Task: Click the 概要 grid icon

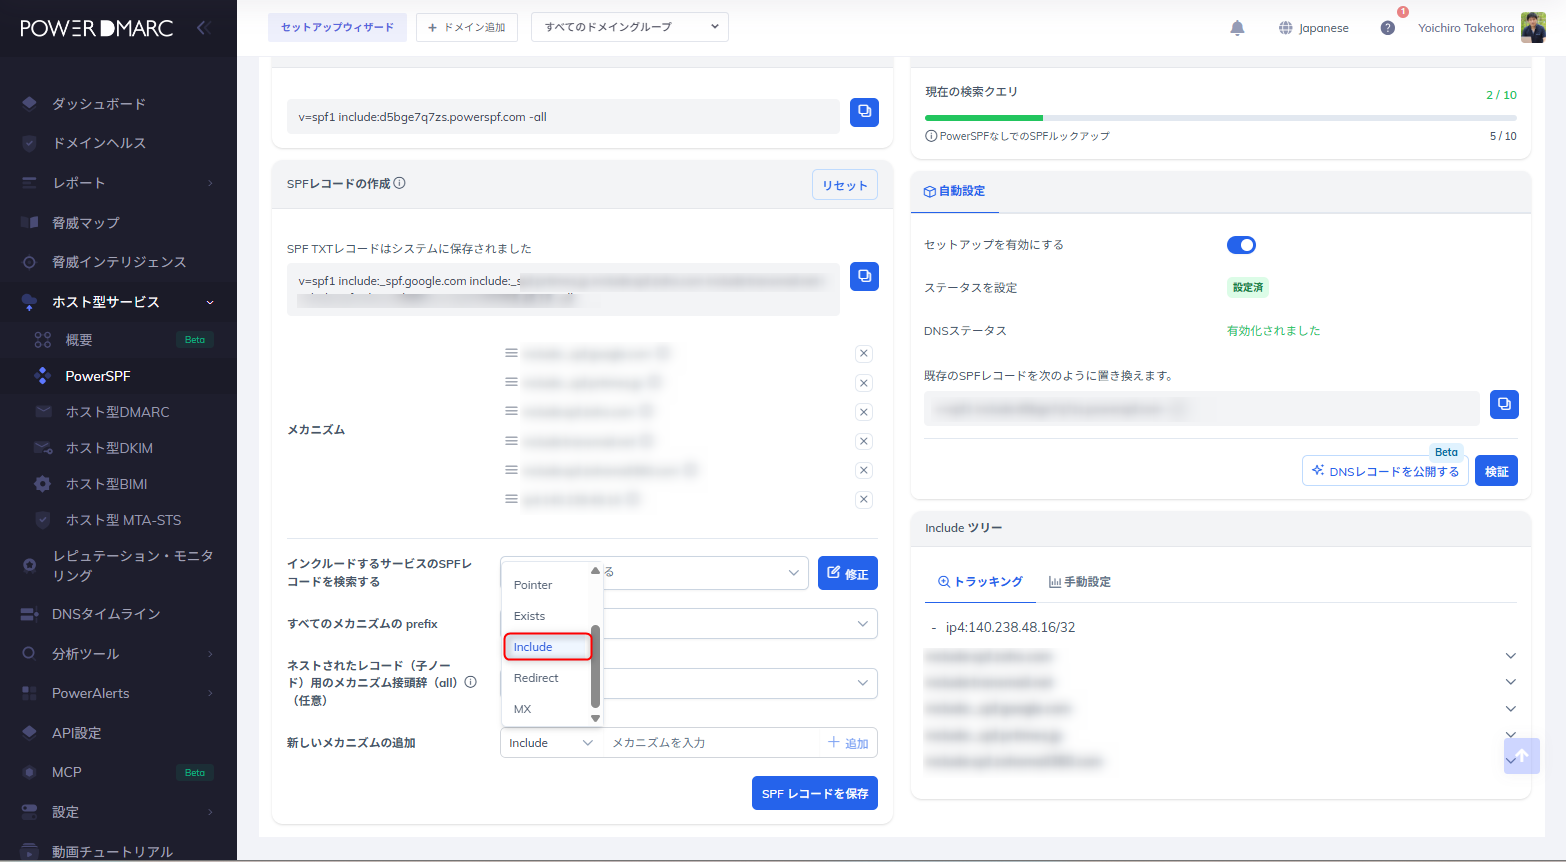Action: click(42, 340)
